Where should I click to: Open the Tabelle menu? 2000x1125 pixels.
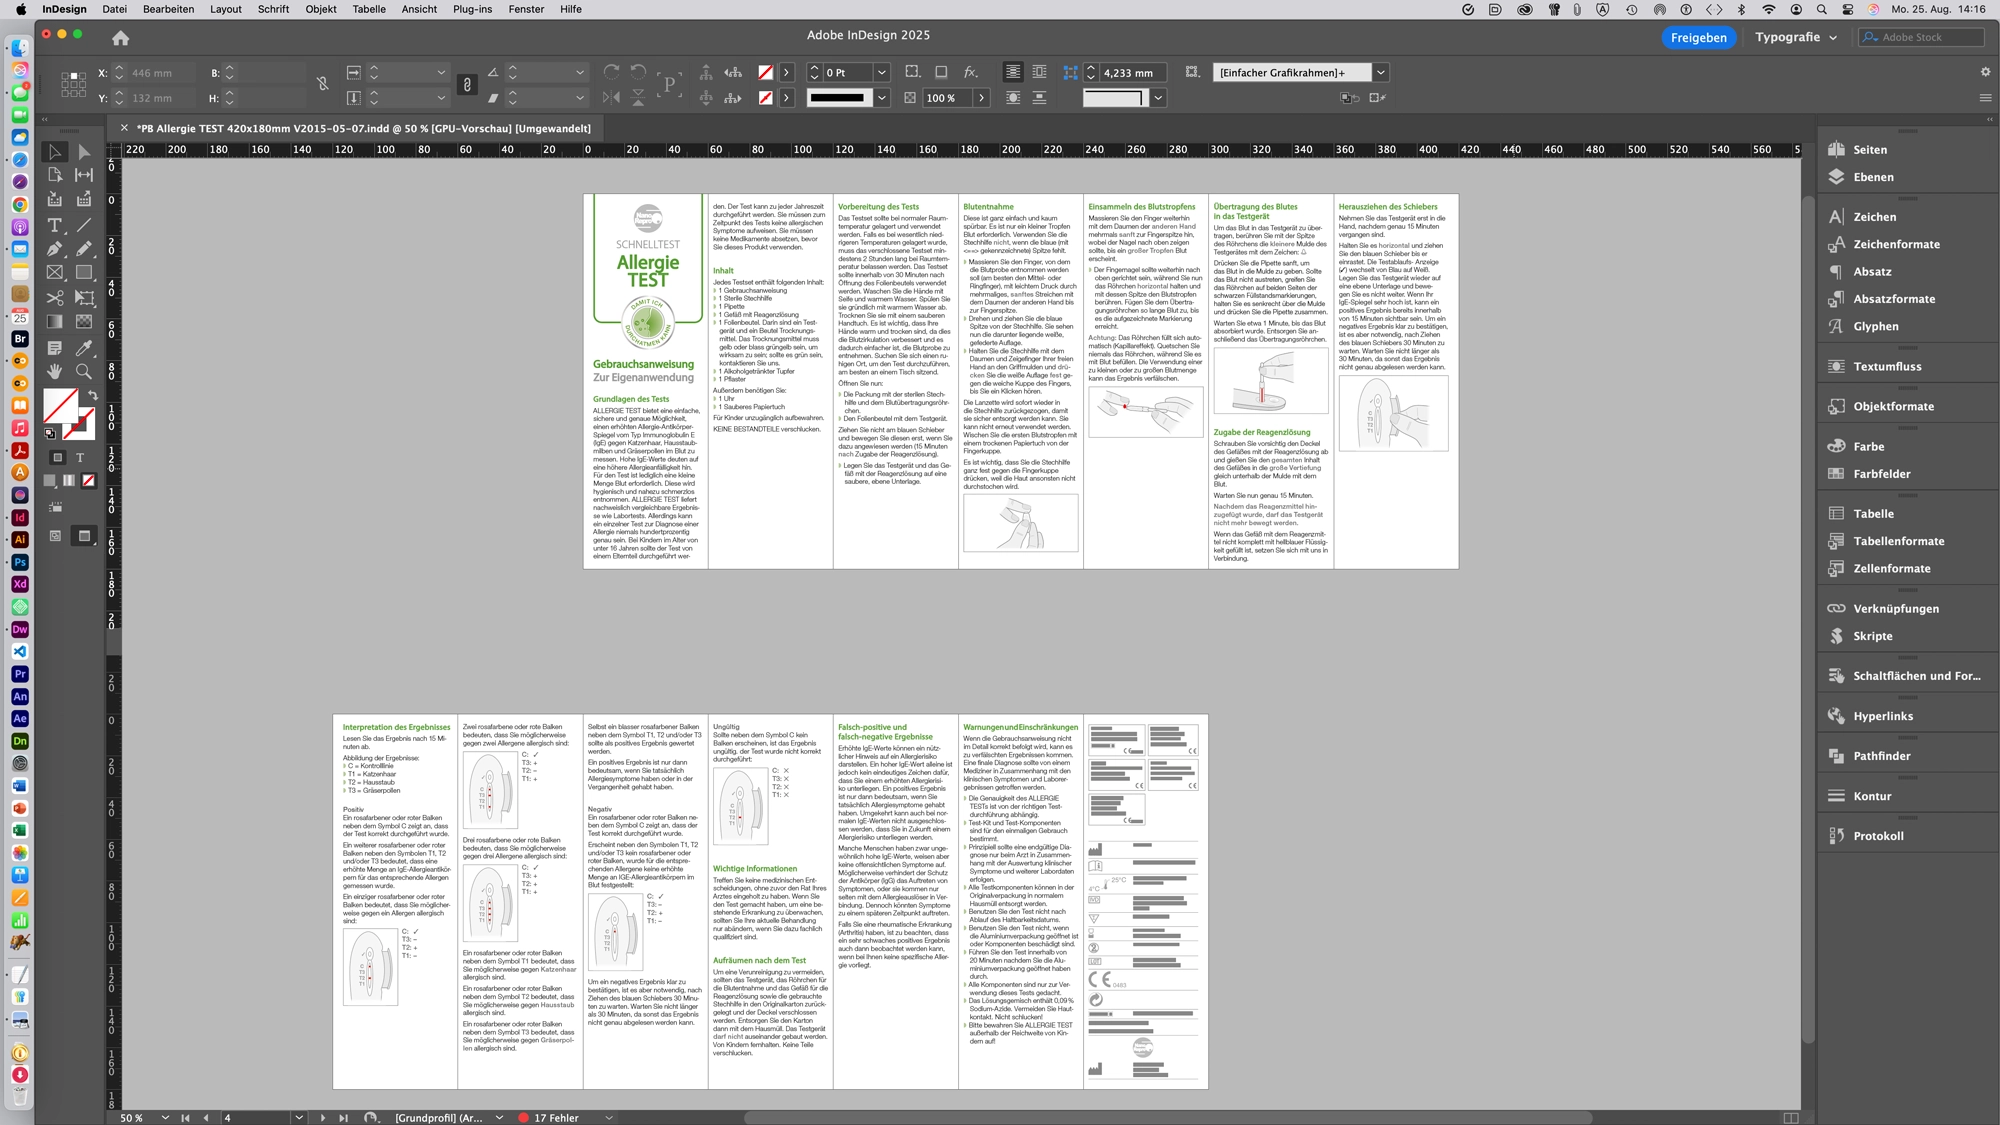click(368, 9)
